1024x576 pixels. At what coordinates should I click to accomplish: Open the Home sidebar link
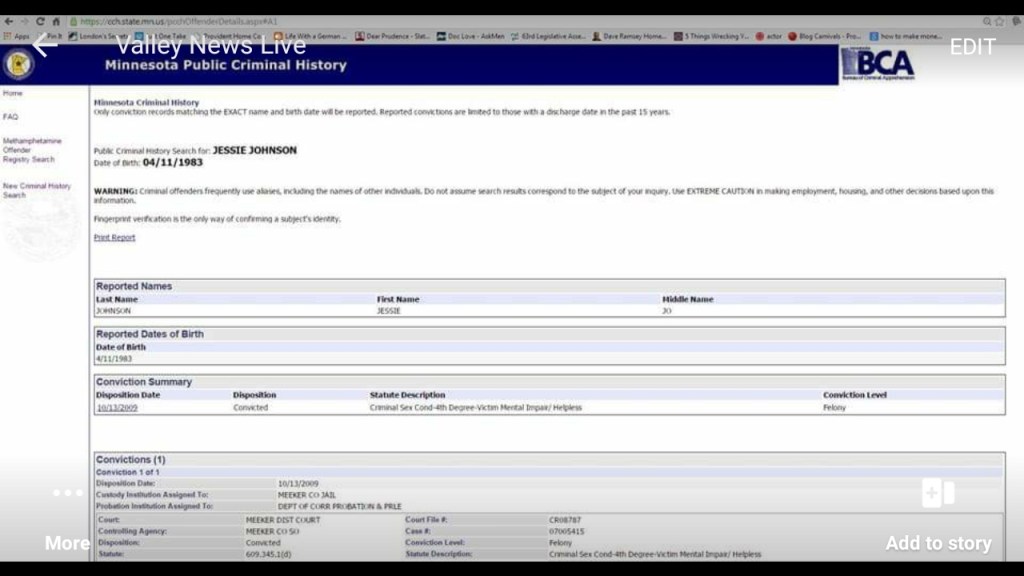point(13,93)
